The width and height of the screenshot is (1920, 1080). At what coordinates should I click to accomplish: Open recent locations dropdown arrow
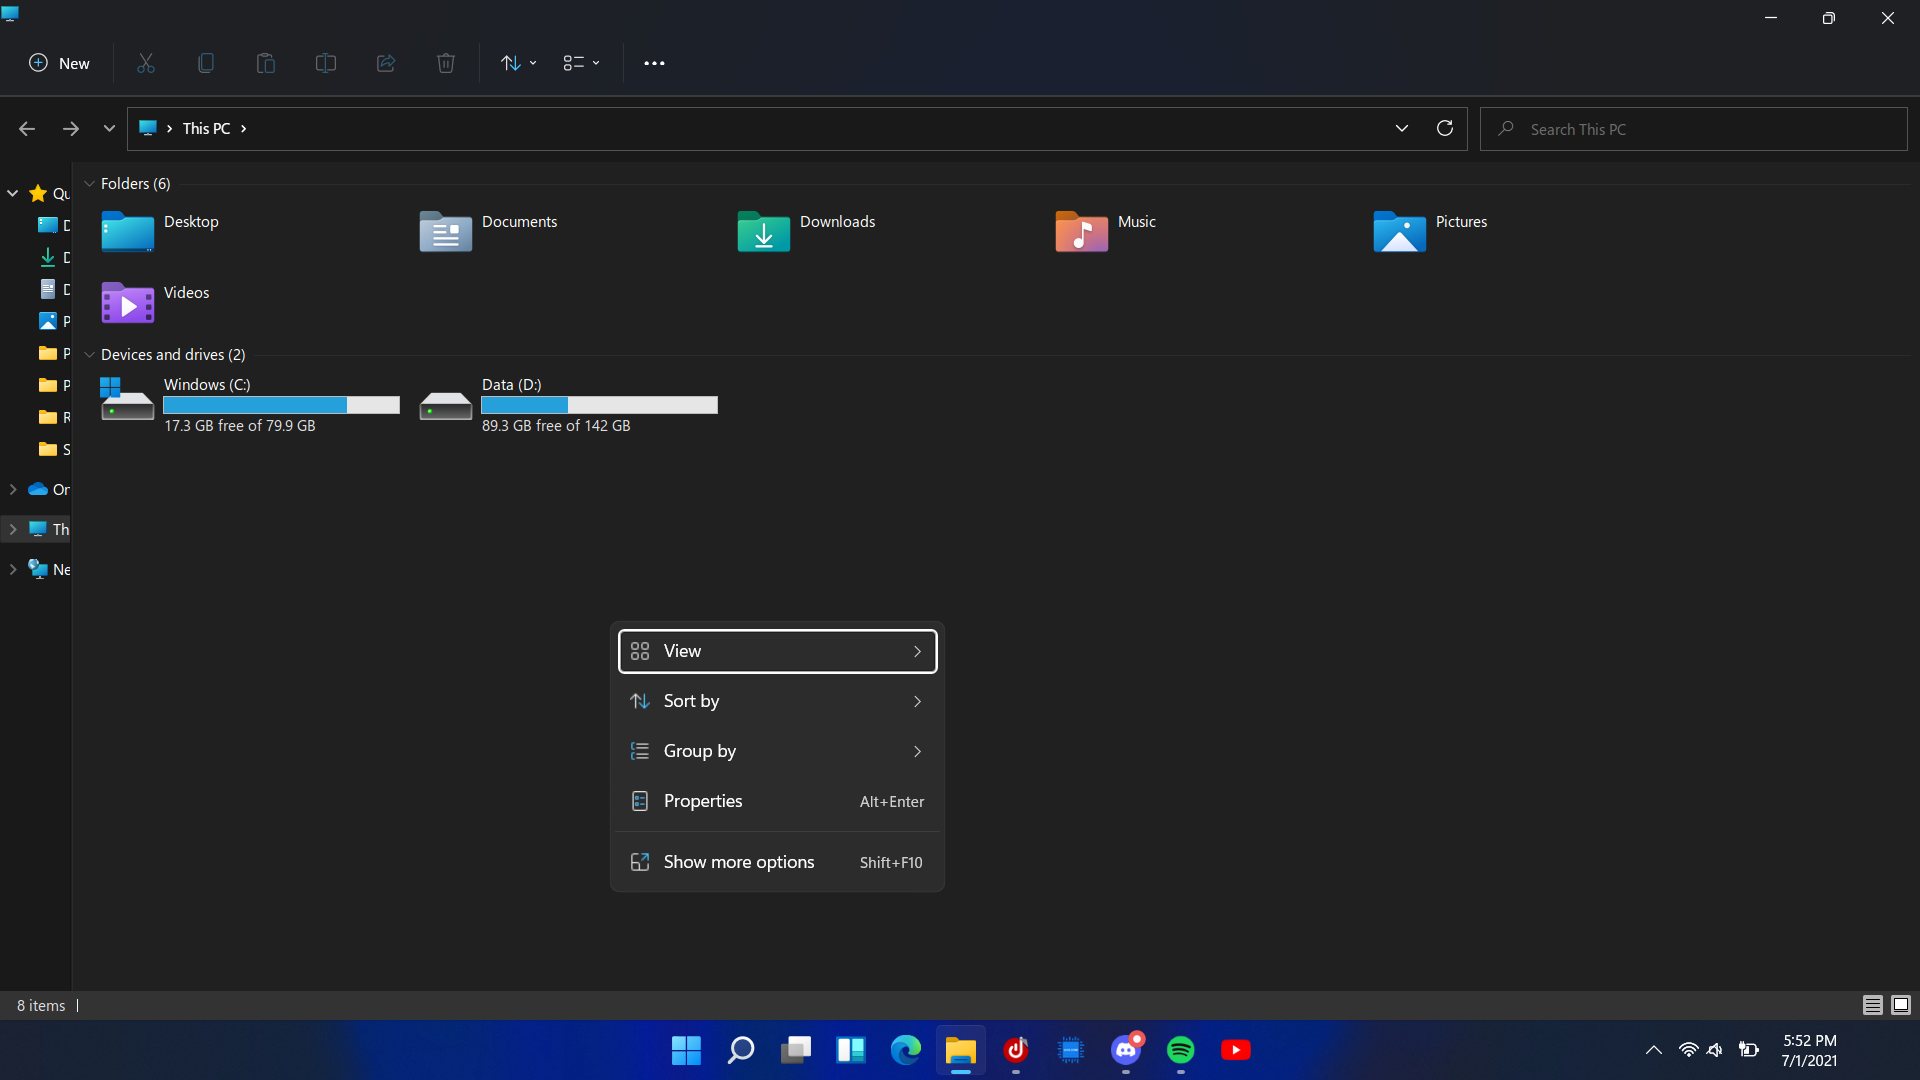coord(109,128)
